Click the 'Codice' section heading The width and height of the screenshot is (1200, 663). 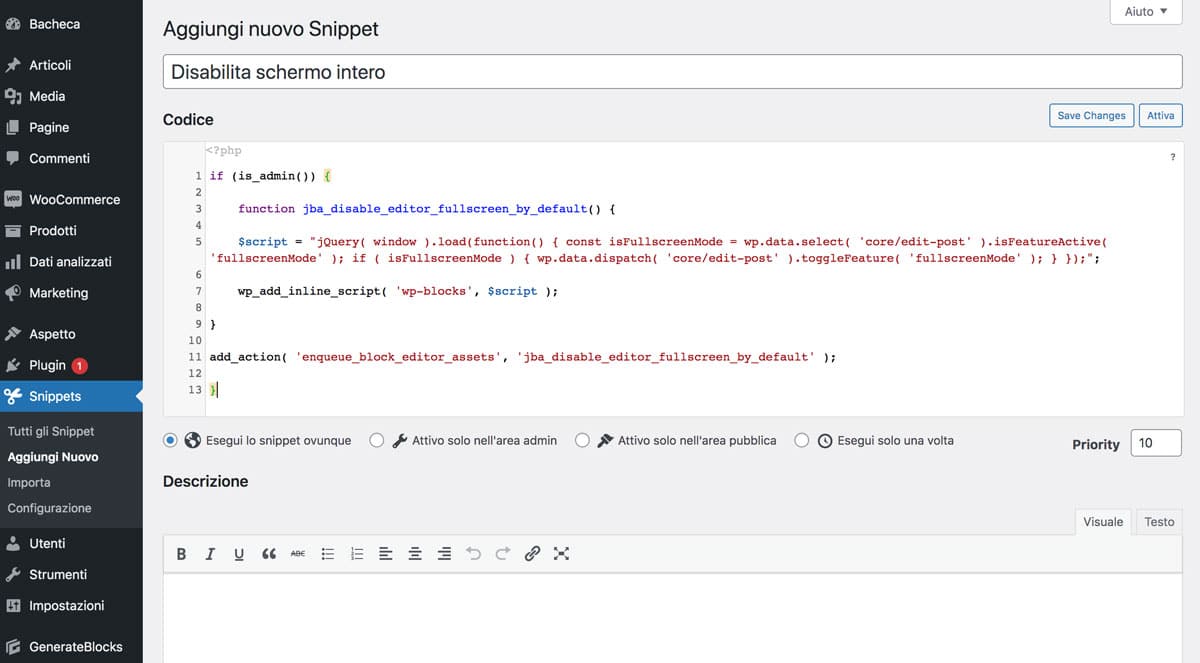tap(188, 119)
